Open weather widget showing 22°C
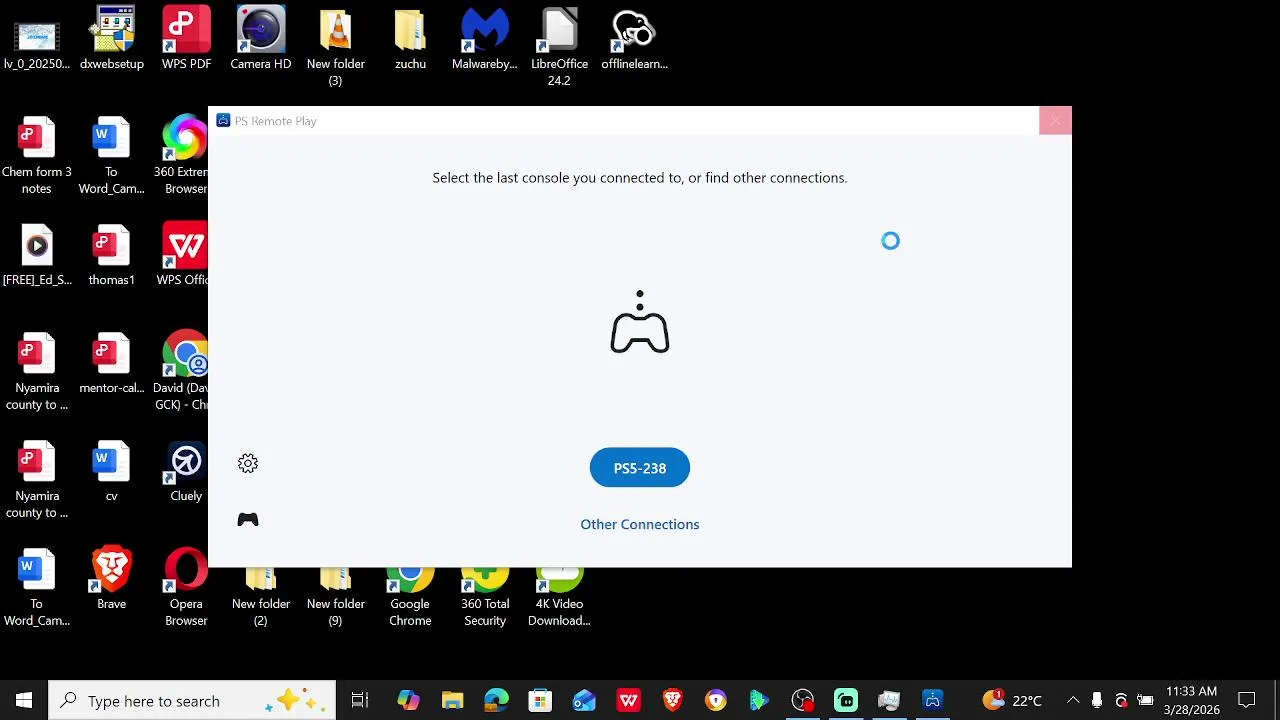 [x=1012, y=700]
